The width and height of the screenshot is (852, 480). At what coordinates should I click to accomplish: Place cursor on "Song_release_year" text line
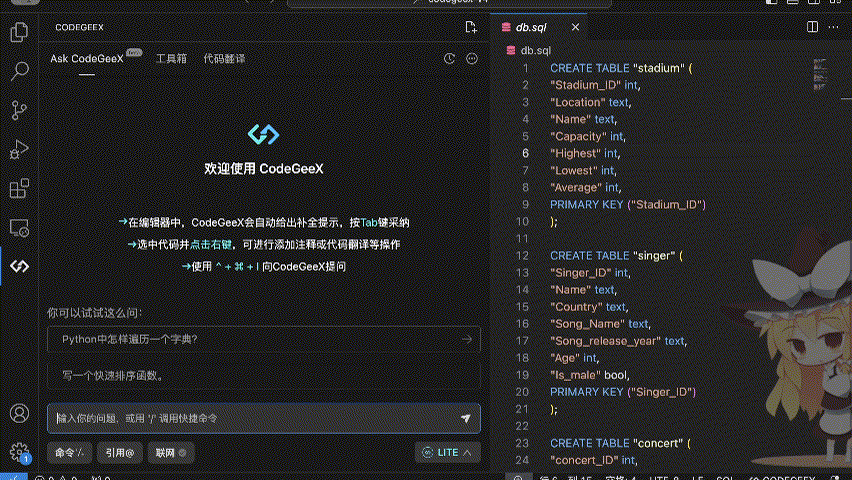point(618,341)
